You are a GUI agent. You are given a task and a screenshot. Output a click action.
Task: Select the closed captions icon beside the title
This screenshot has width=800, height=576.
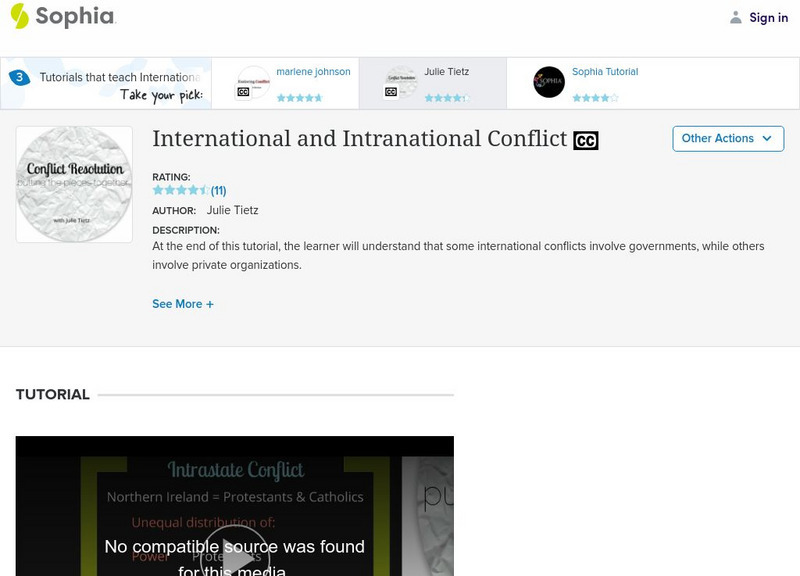586,139
